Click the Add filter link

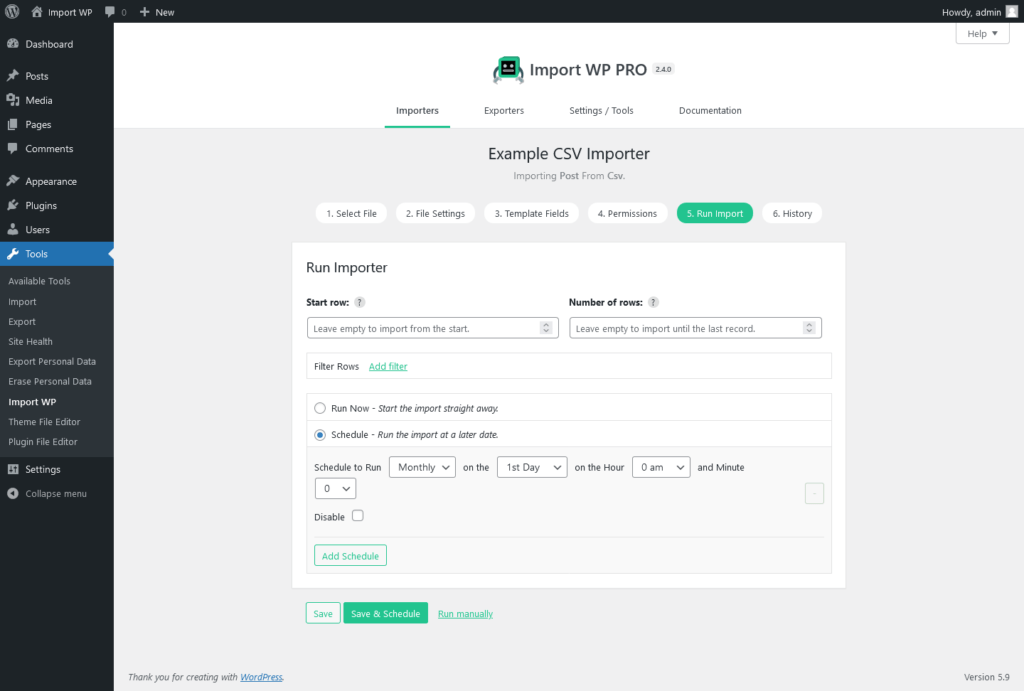(388, 366)
